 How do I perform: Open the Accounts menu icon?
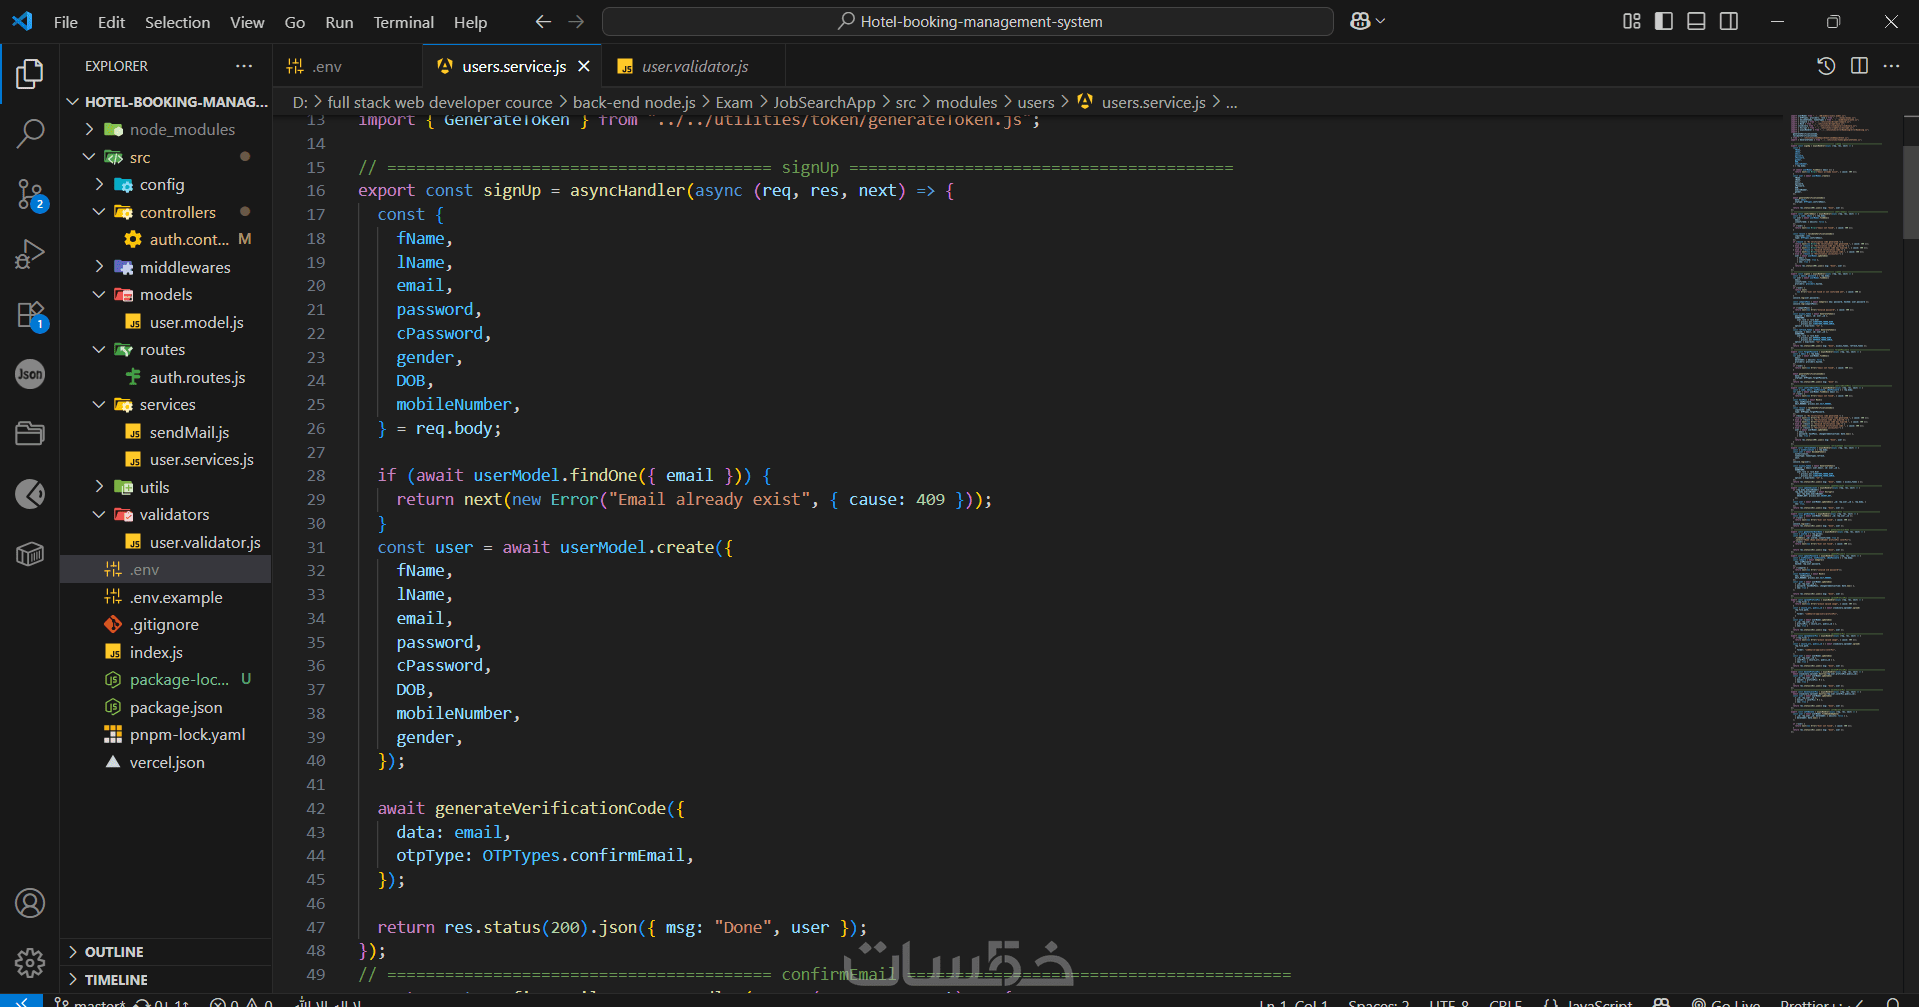(x=30, y=903)
